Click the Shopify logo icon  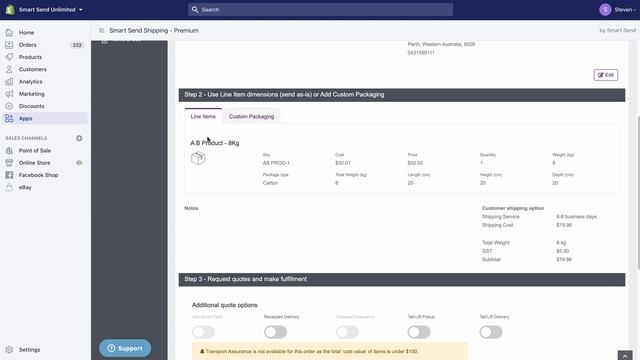(10, 9)
